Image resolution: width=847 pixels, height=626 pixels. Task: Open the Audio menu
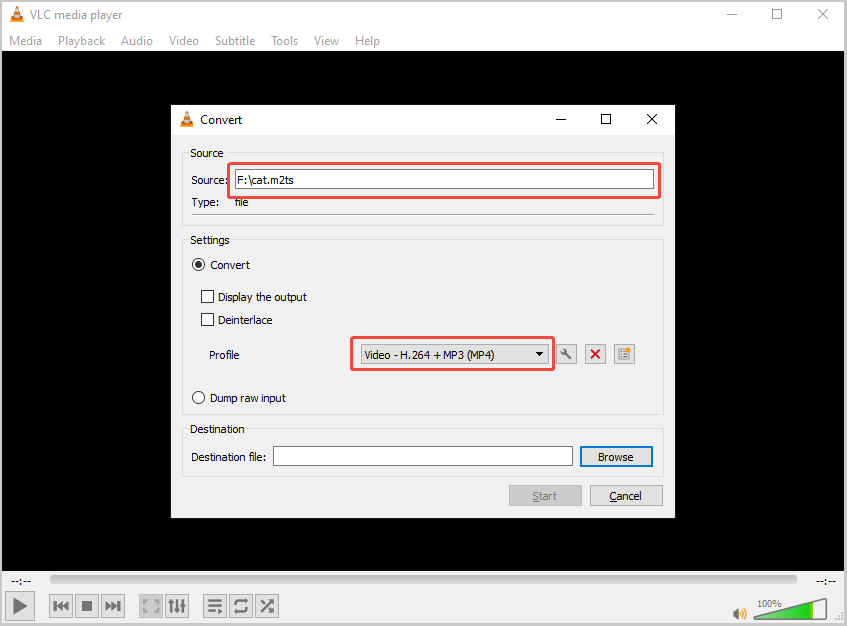click(x=137, y=41)
